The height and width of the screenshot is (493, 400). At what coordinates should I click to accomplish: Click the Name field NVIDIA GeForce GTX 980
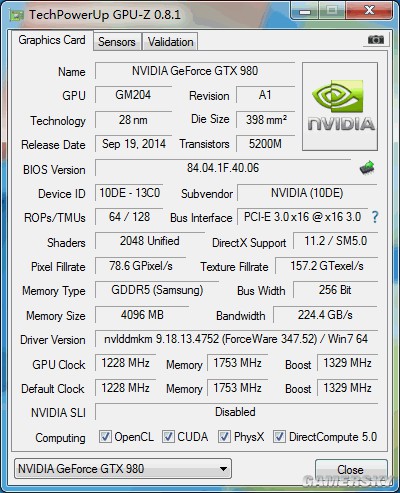coord(195,71)
